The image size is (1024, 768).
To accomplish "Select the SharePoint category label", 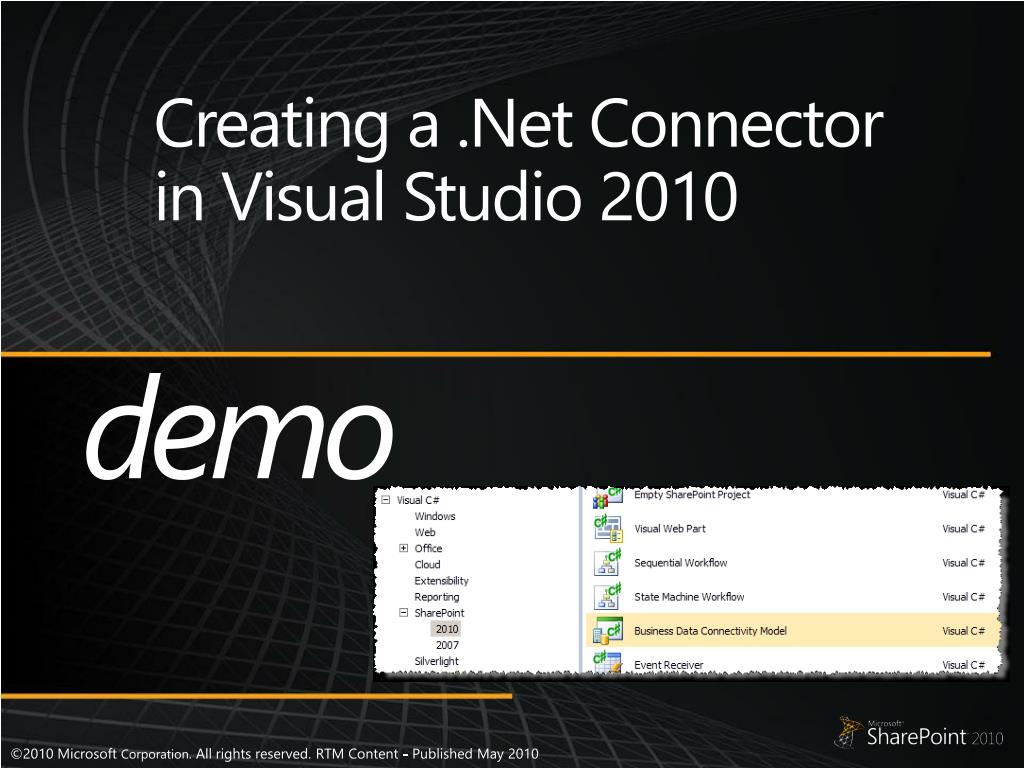I will (x=439, y=613).
